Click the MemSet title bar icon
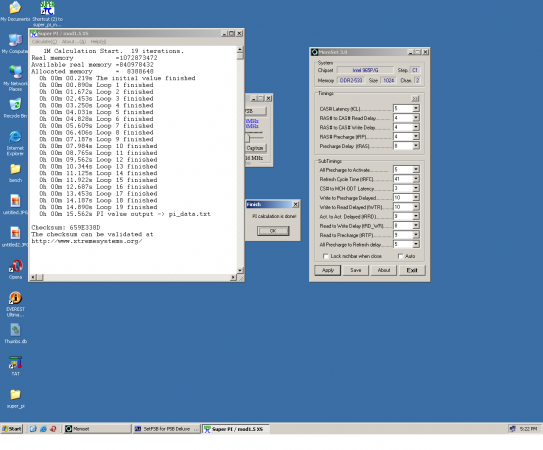The width and height of the screenshot is (543, 450). 314,52
